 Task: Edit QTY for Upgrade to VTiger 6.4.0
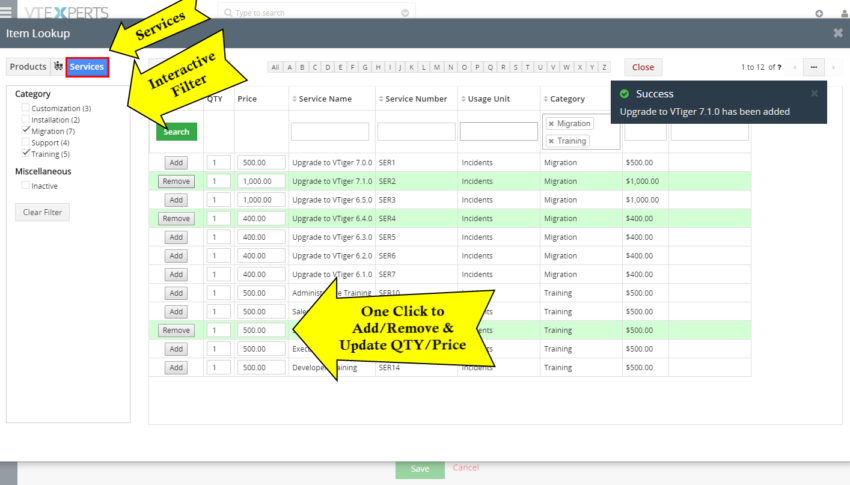point(218,218)
